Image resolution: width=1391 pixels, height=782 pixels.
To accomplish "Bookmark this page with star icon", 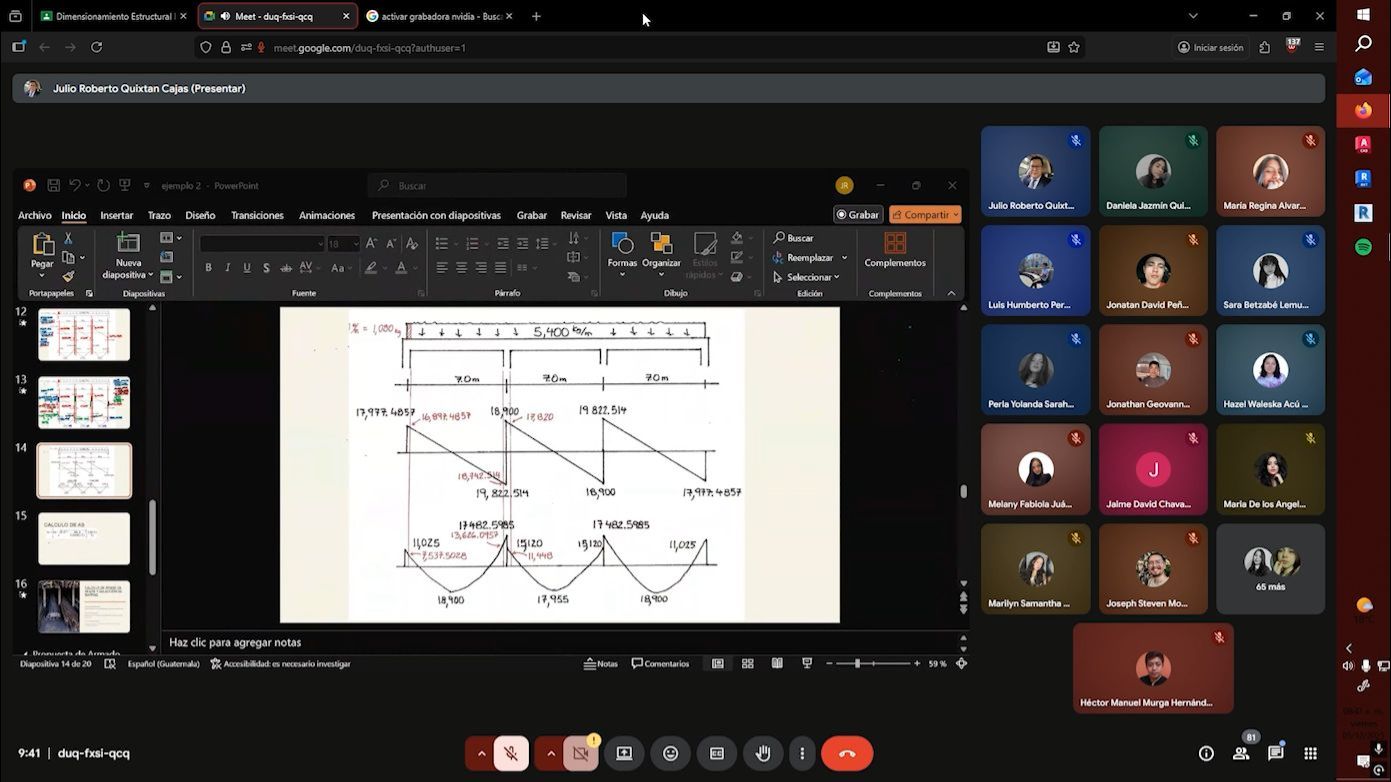I will pos(1074,47).
